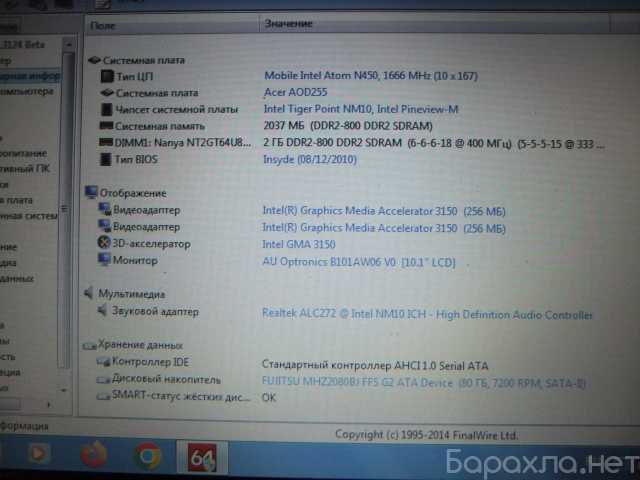Image resolution: width=640 pixels, height=480 pixels.
Task: Click the Системная плата group header icon
Action: coord(94,60)
